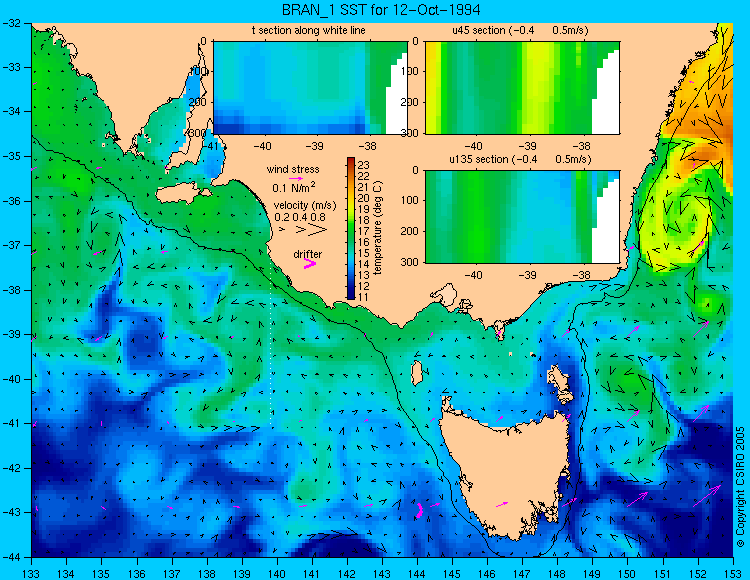
Task: Click the 'velocity (m/s)' legend label
Action: 305,206
